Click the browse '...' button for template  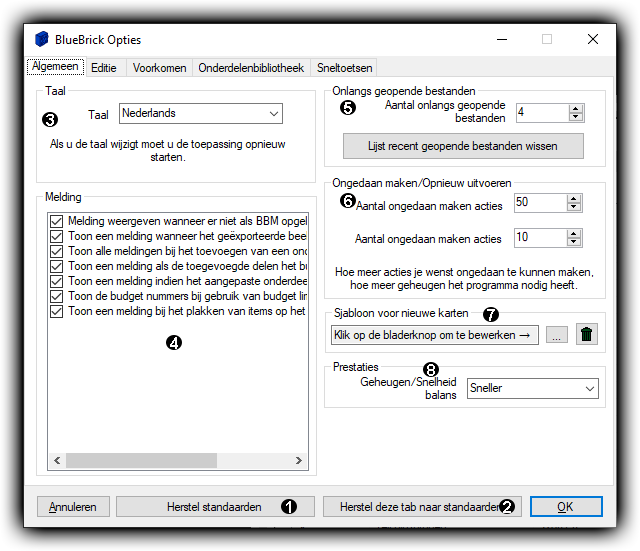tap(557, 335)
